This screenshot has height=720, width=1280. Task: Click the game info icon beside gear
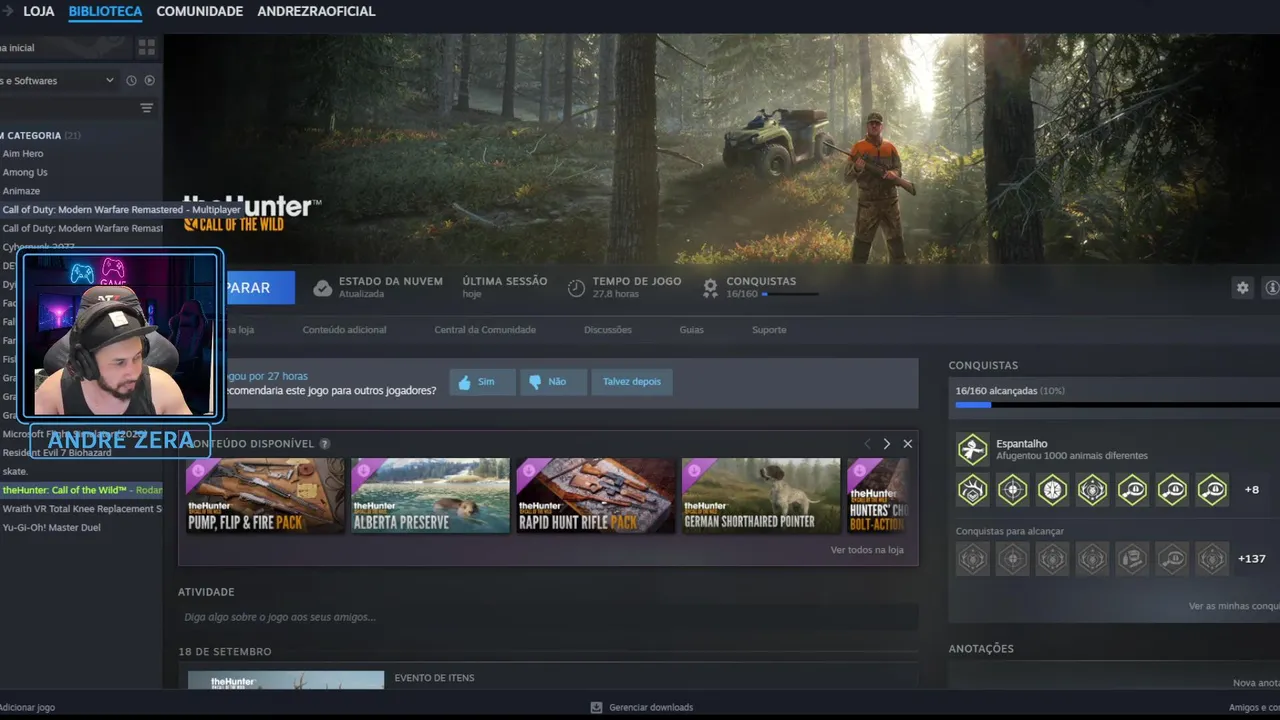[1272, 288]
